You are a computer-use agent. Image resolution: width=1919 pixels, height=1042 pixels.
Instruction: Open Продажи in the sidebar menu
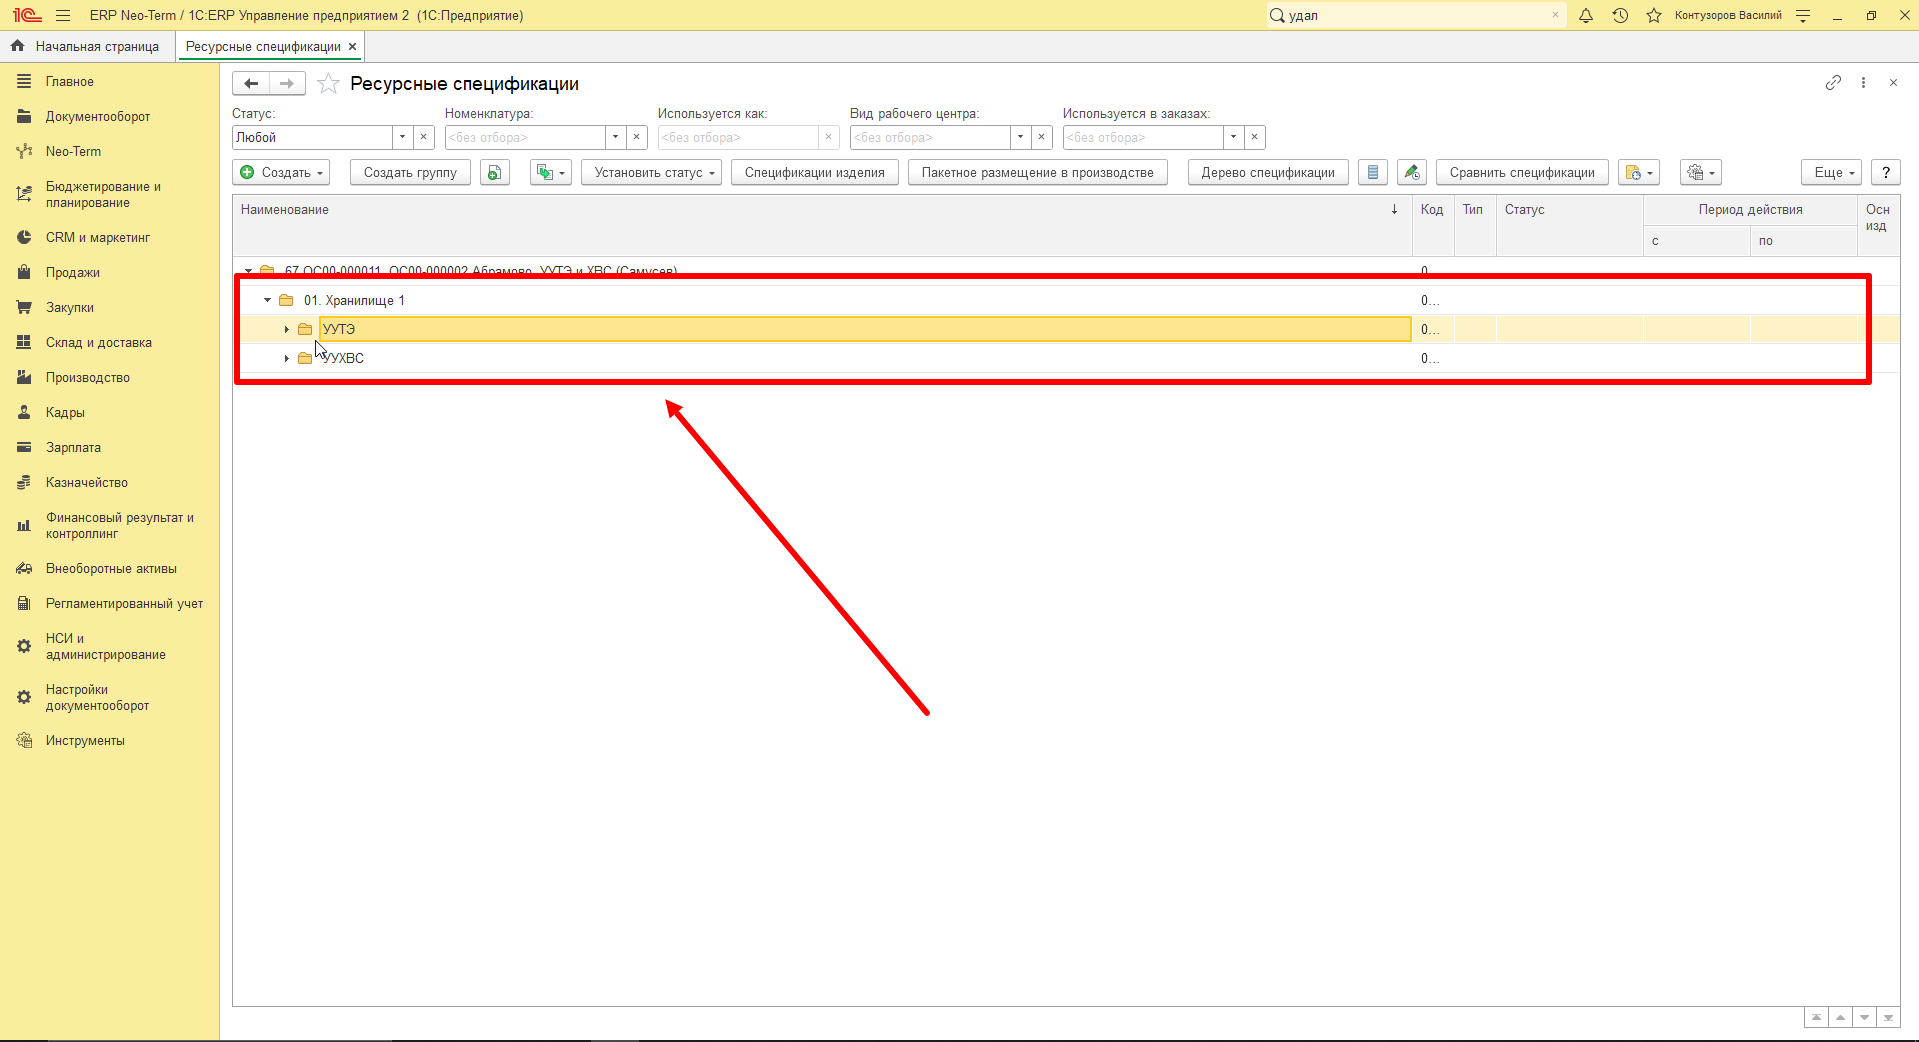click(x=73, y=272)
